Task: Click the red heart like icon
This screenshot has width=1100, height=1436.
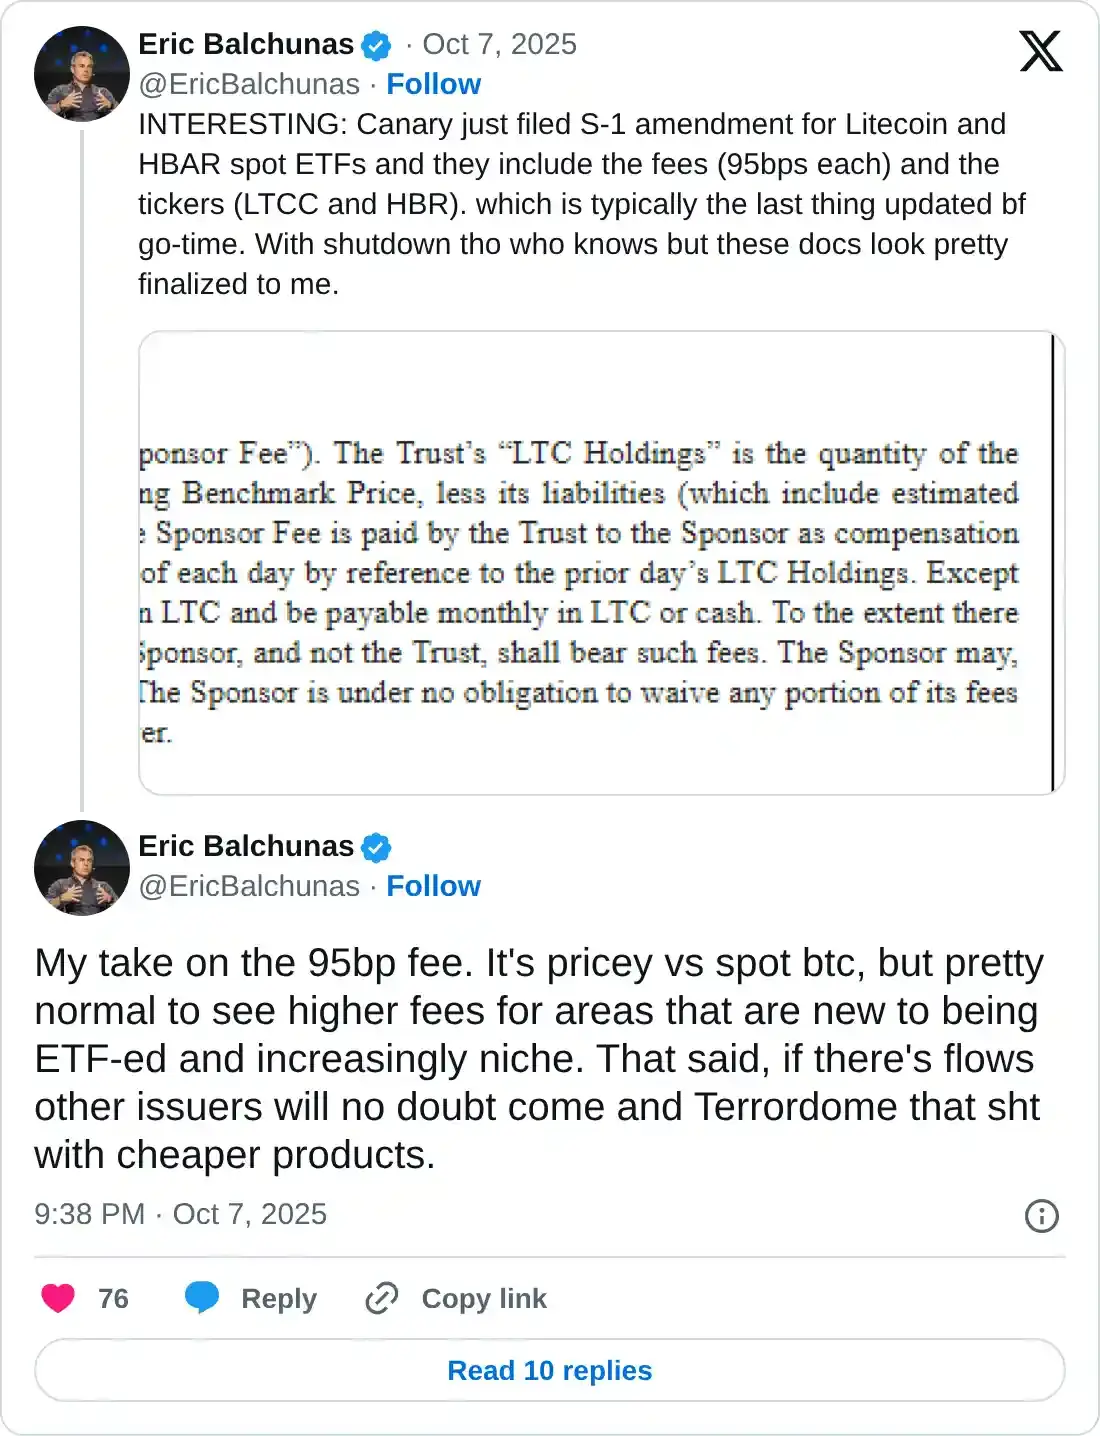Action: [x=58, y=1298]
